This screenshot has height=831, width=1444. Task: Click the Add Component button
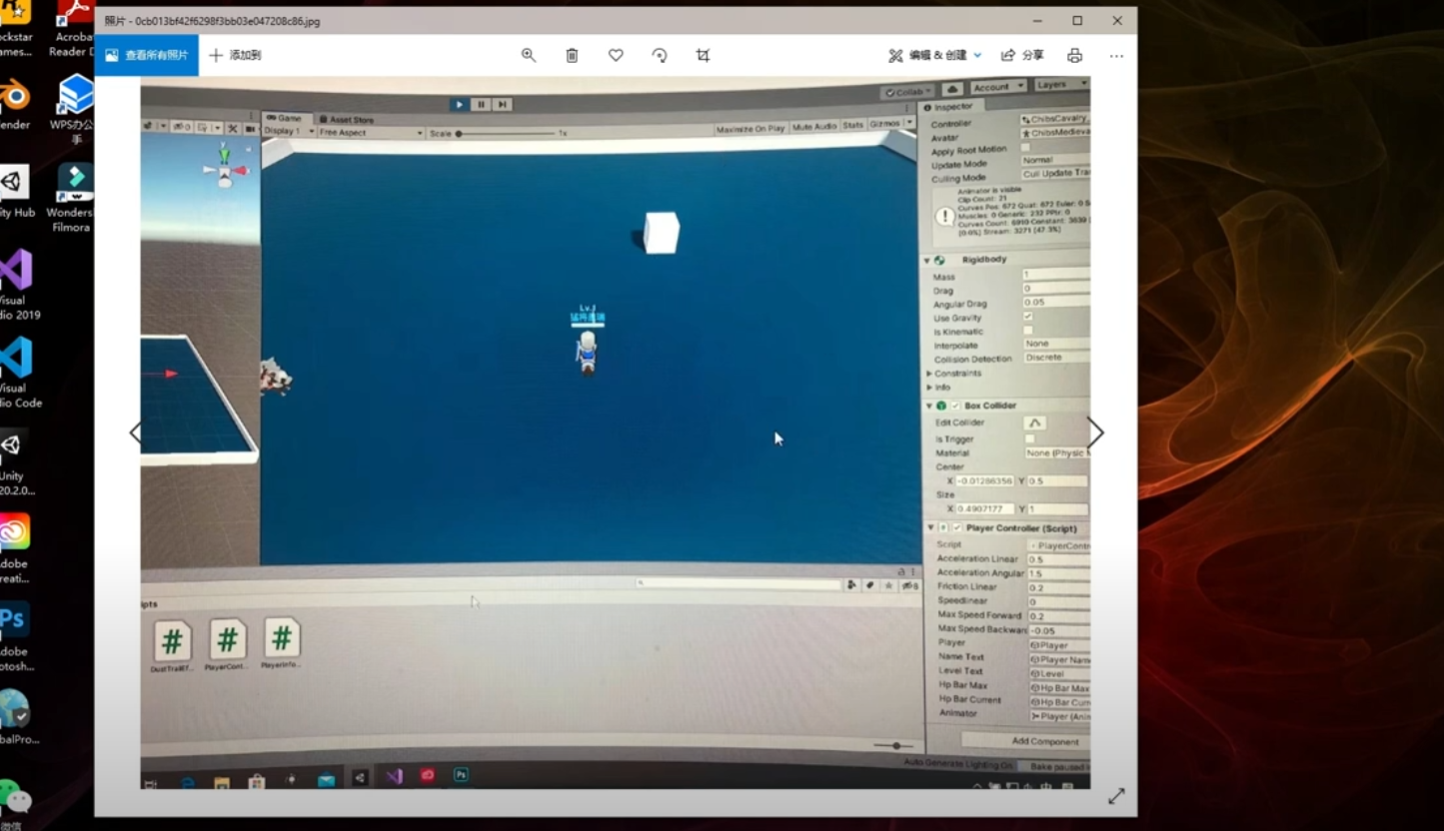[1025, 741]
